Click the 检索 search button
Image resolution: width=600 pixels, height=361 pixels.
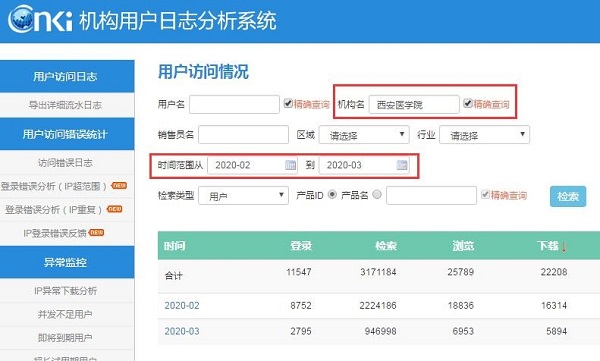coord(568,196)
